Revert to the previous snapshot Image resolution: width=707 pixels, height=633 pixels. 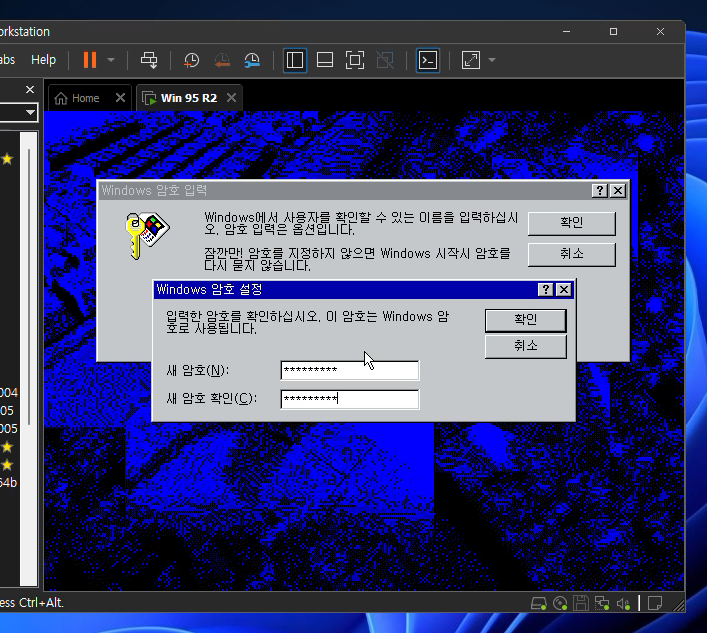222,60
